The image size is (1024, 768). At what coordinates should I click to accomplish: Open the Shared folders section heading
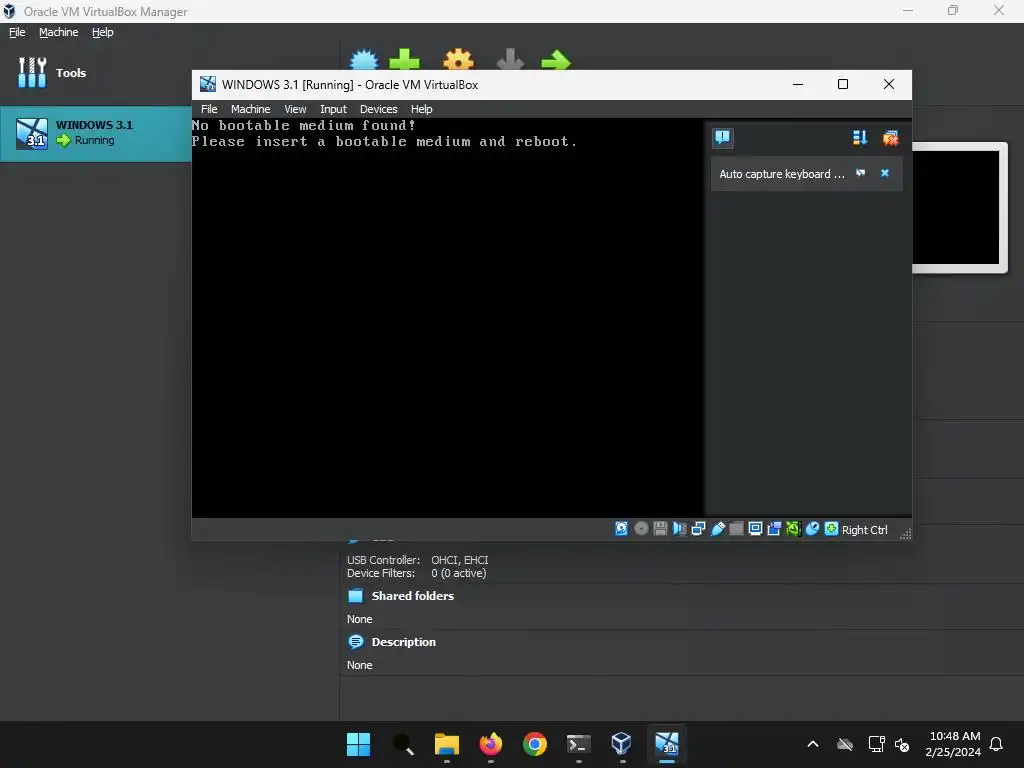point(412,596)
